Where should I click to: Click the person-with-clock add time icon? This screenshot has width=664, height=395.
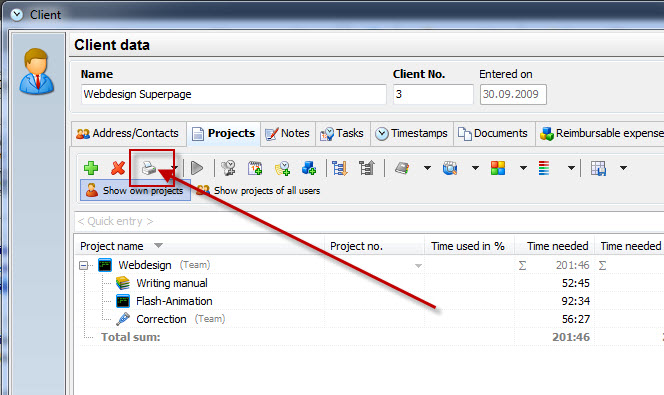tap(229, 168)
